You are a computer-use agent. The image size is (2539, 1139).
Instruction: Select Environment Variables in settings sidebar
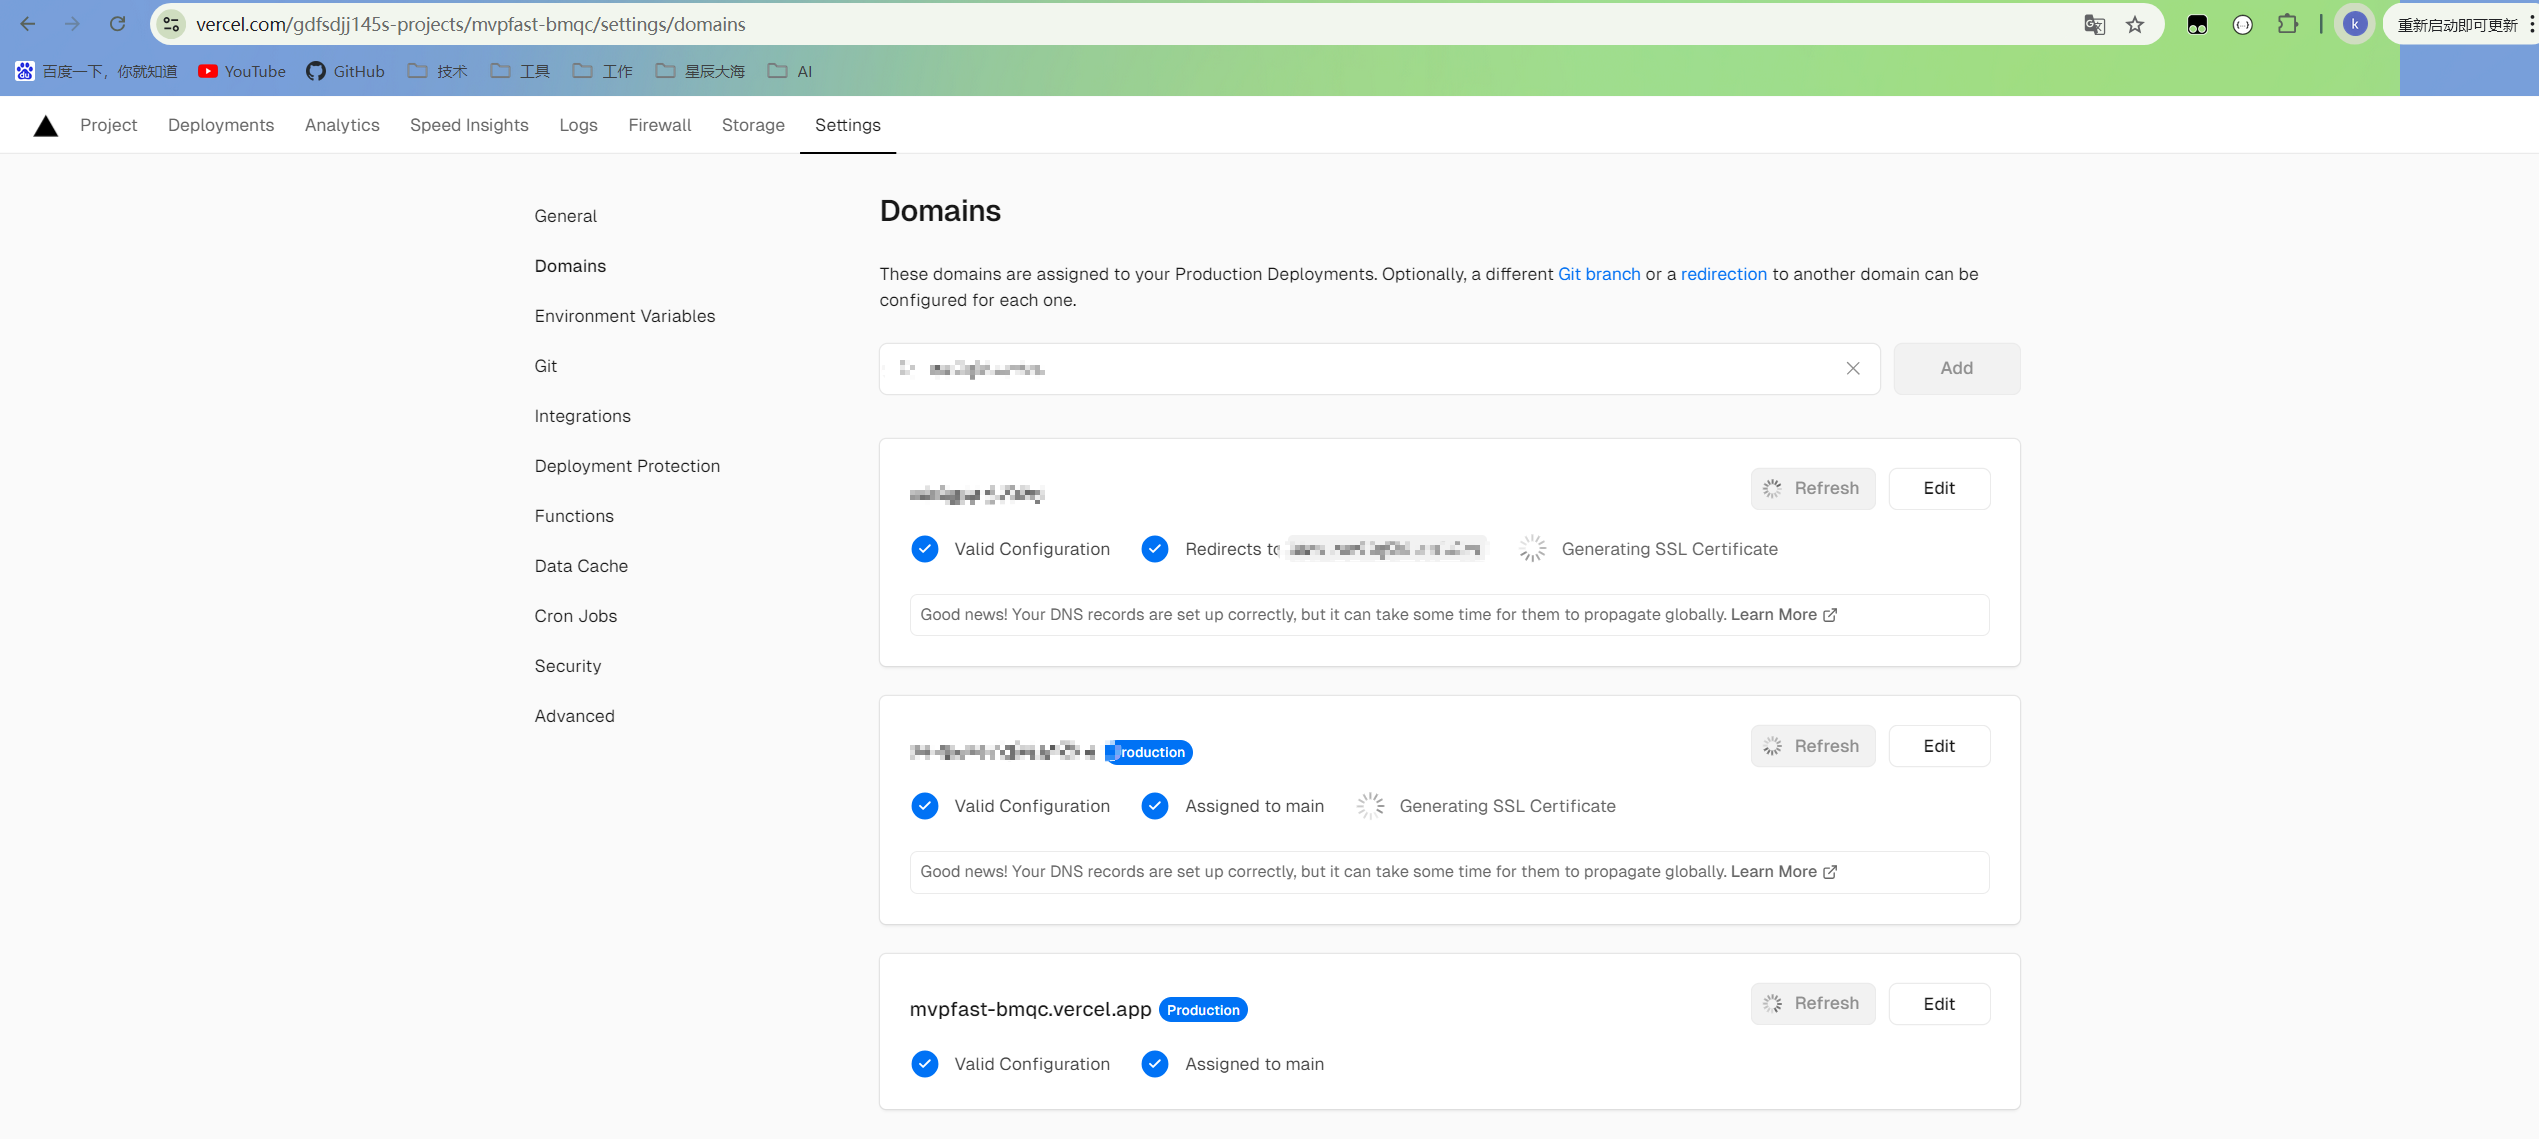(624, 316)
